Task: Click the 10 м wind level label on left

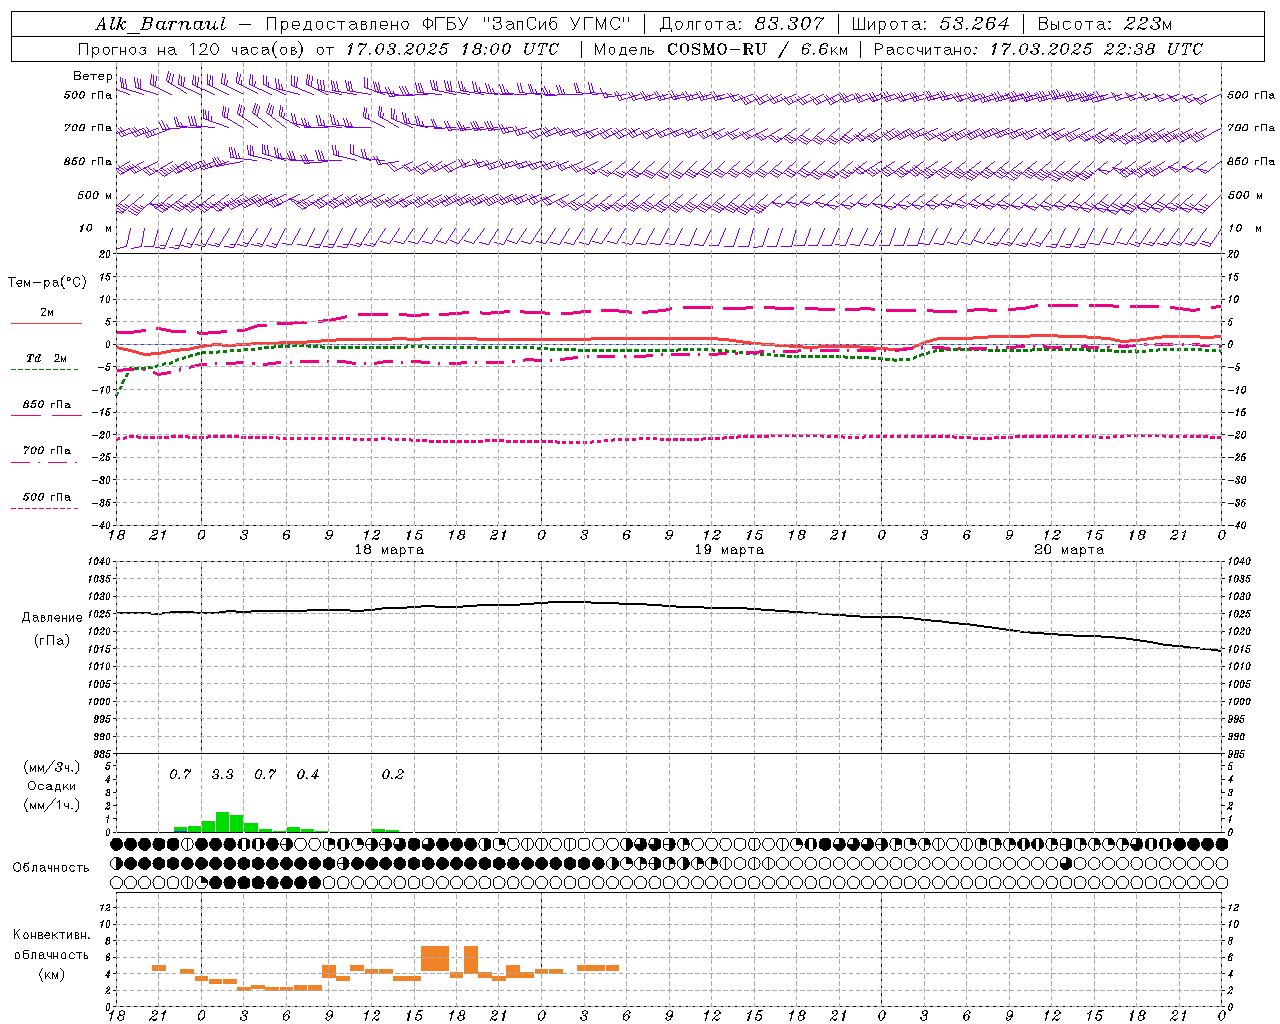Action: click(95, 228)
